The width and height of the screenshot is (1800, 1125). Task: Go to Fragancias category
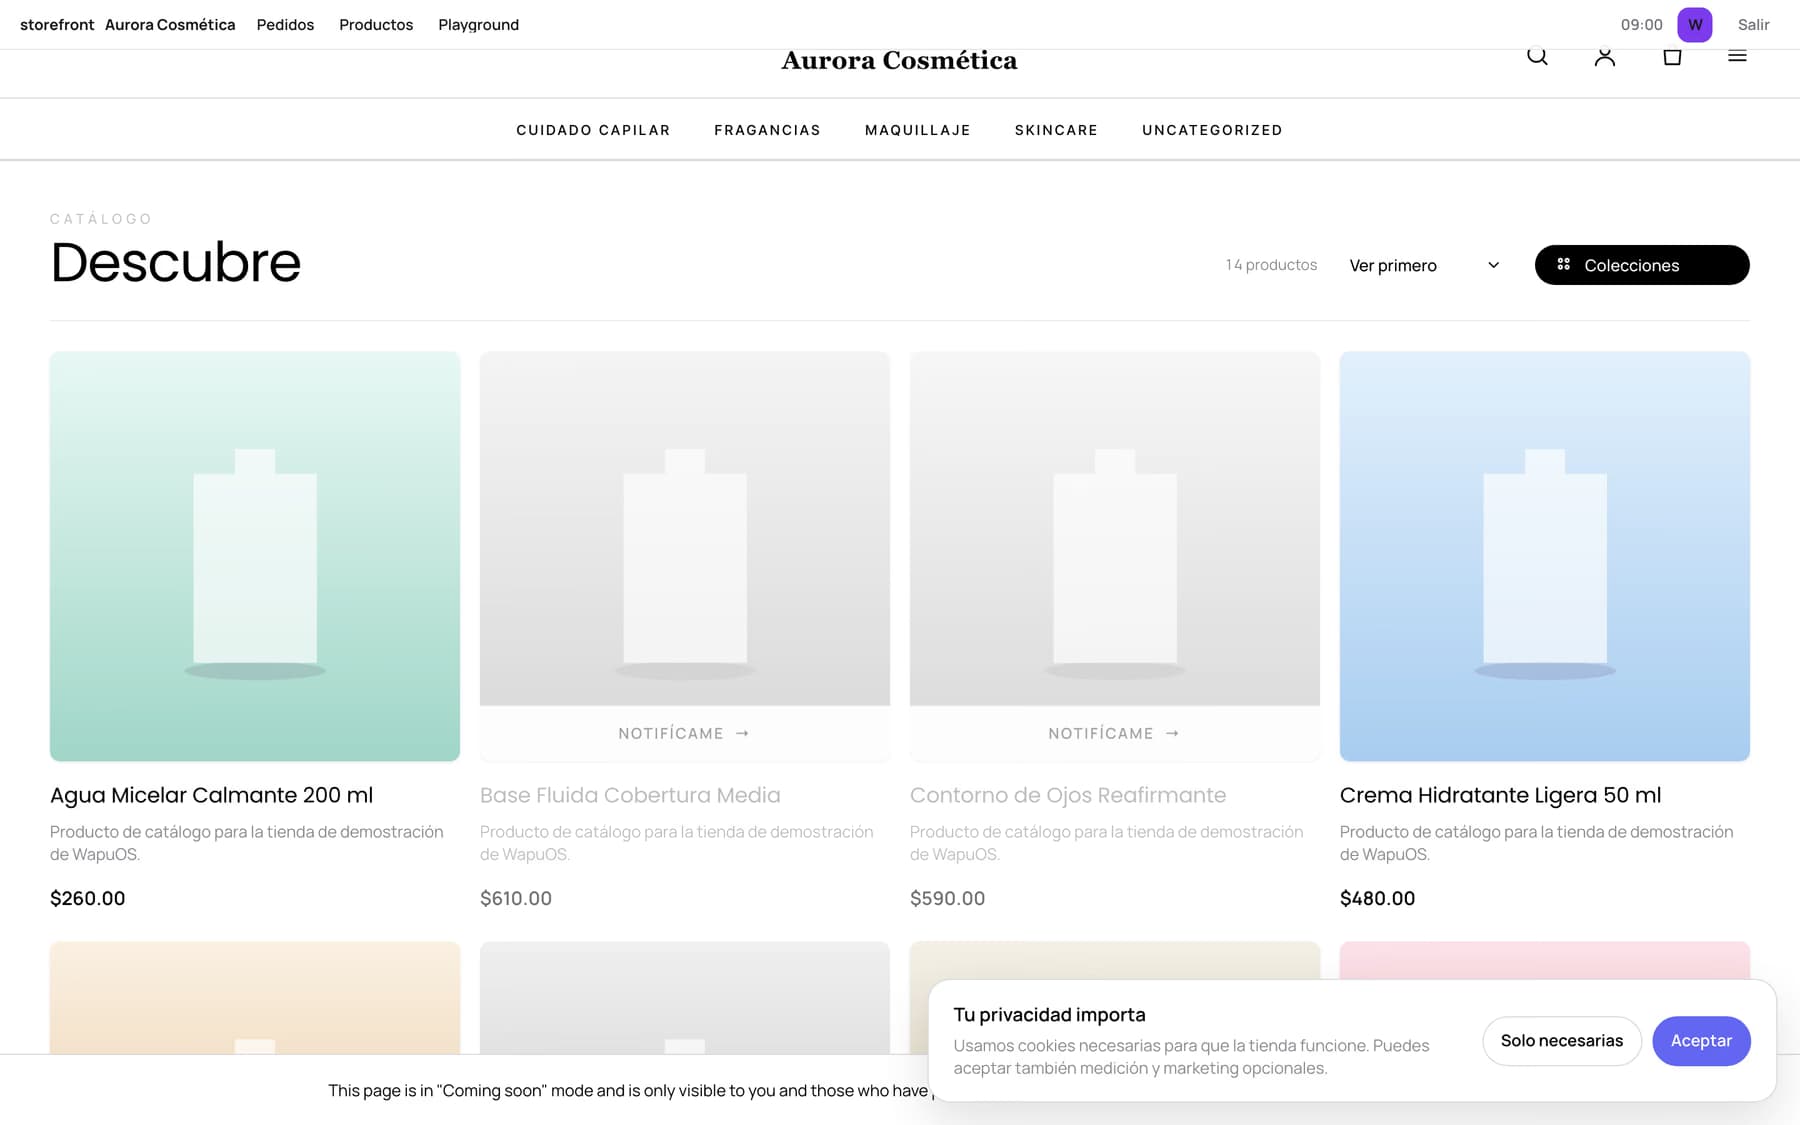[x=767, y=130]
